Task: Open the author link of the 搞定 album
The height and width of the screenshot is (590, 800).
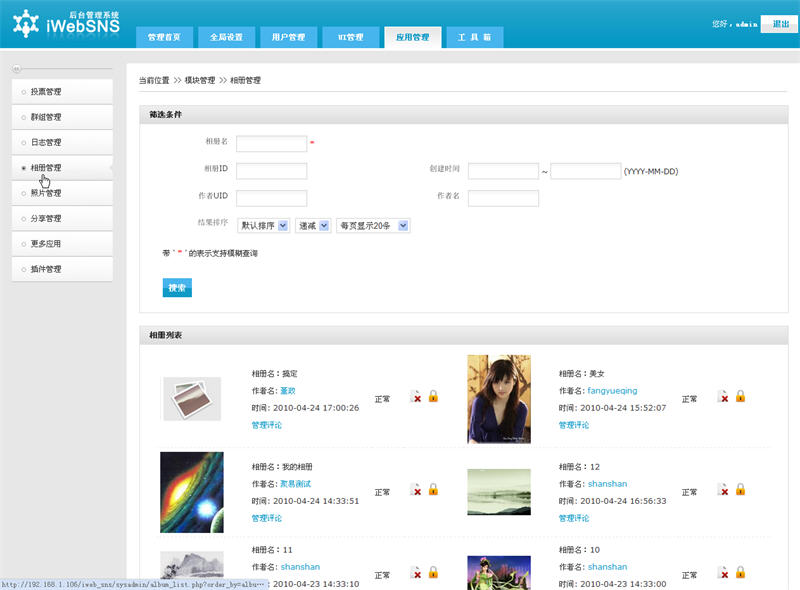Action: 288,390
